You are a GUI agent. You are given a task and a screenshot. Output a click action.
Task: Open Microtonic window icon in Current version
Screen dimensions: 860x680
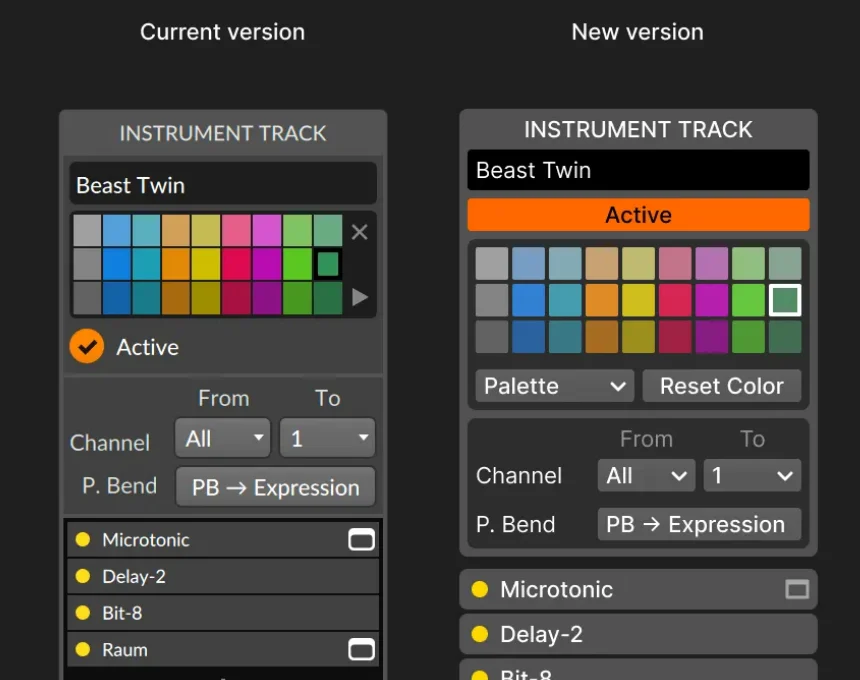click(x=361, y=540)
